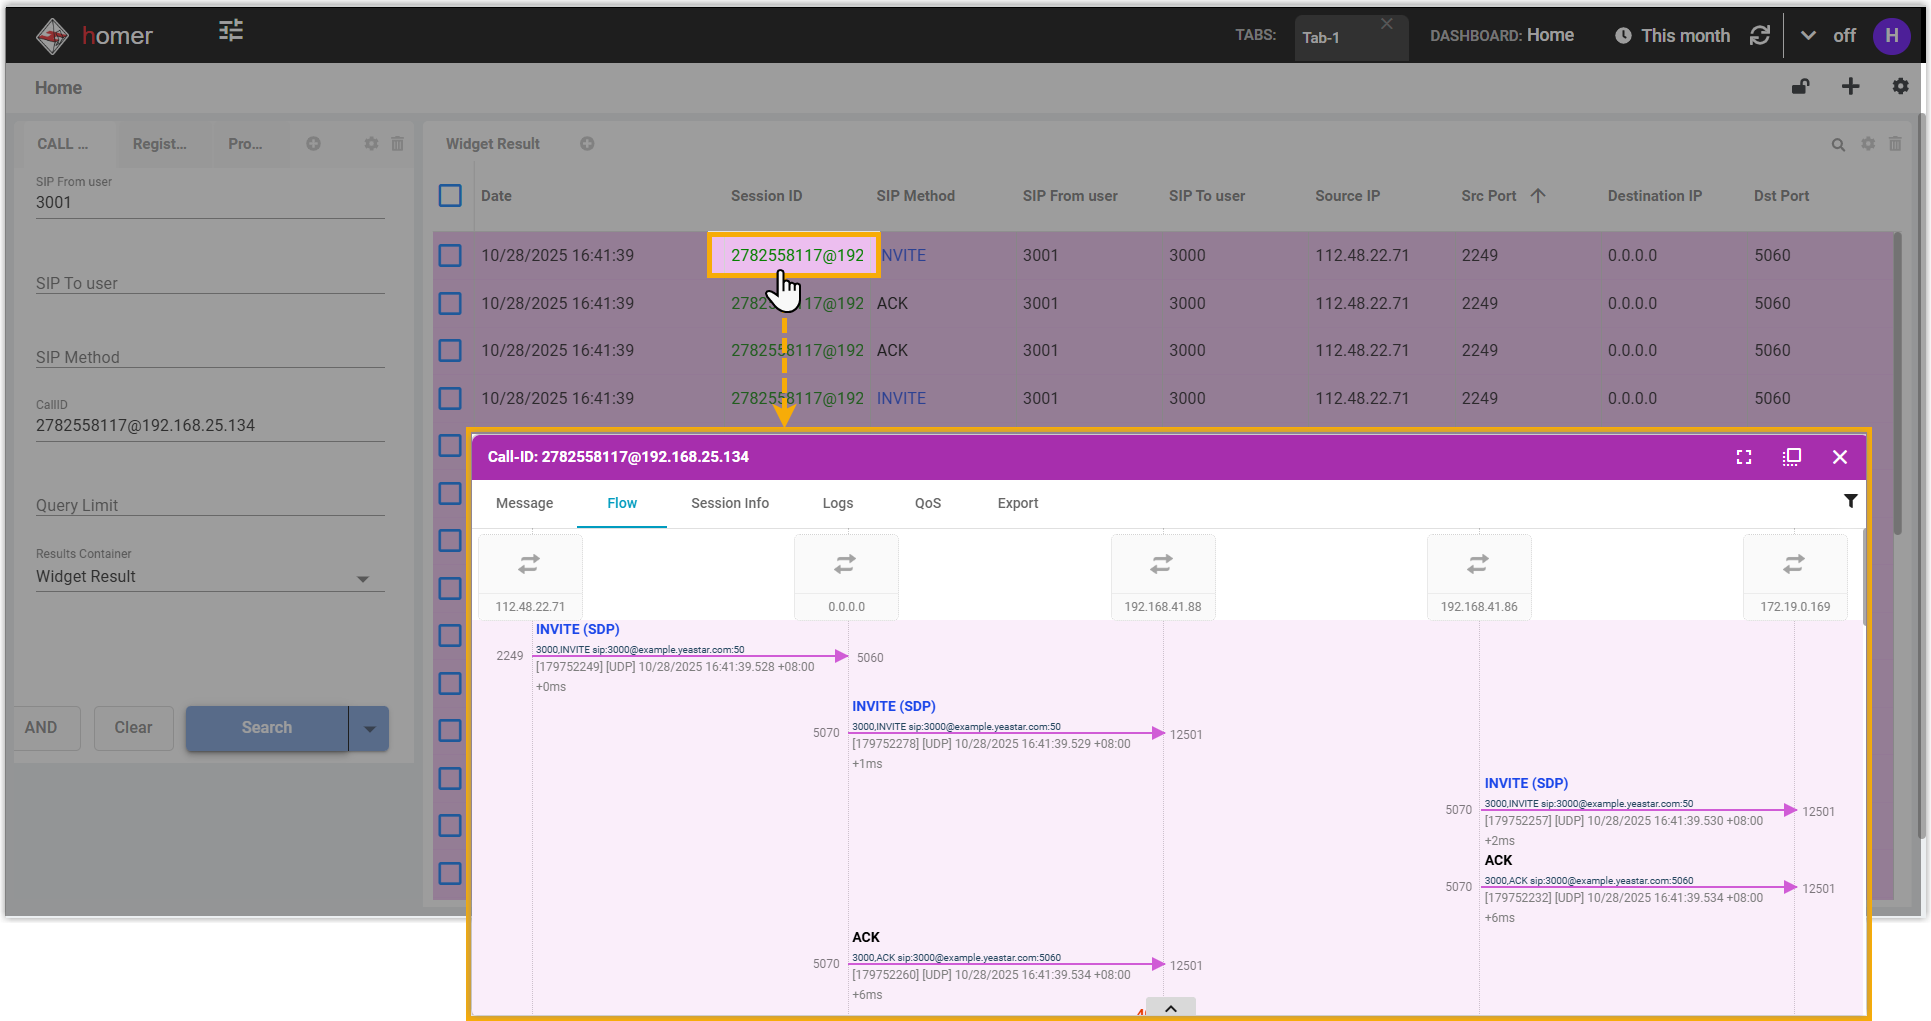Click the SIP To user input field
This screenshot has width=1931, height=1021.
tap(210, 283)
